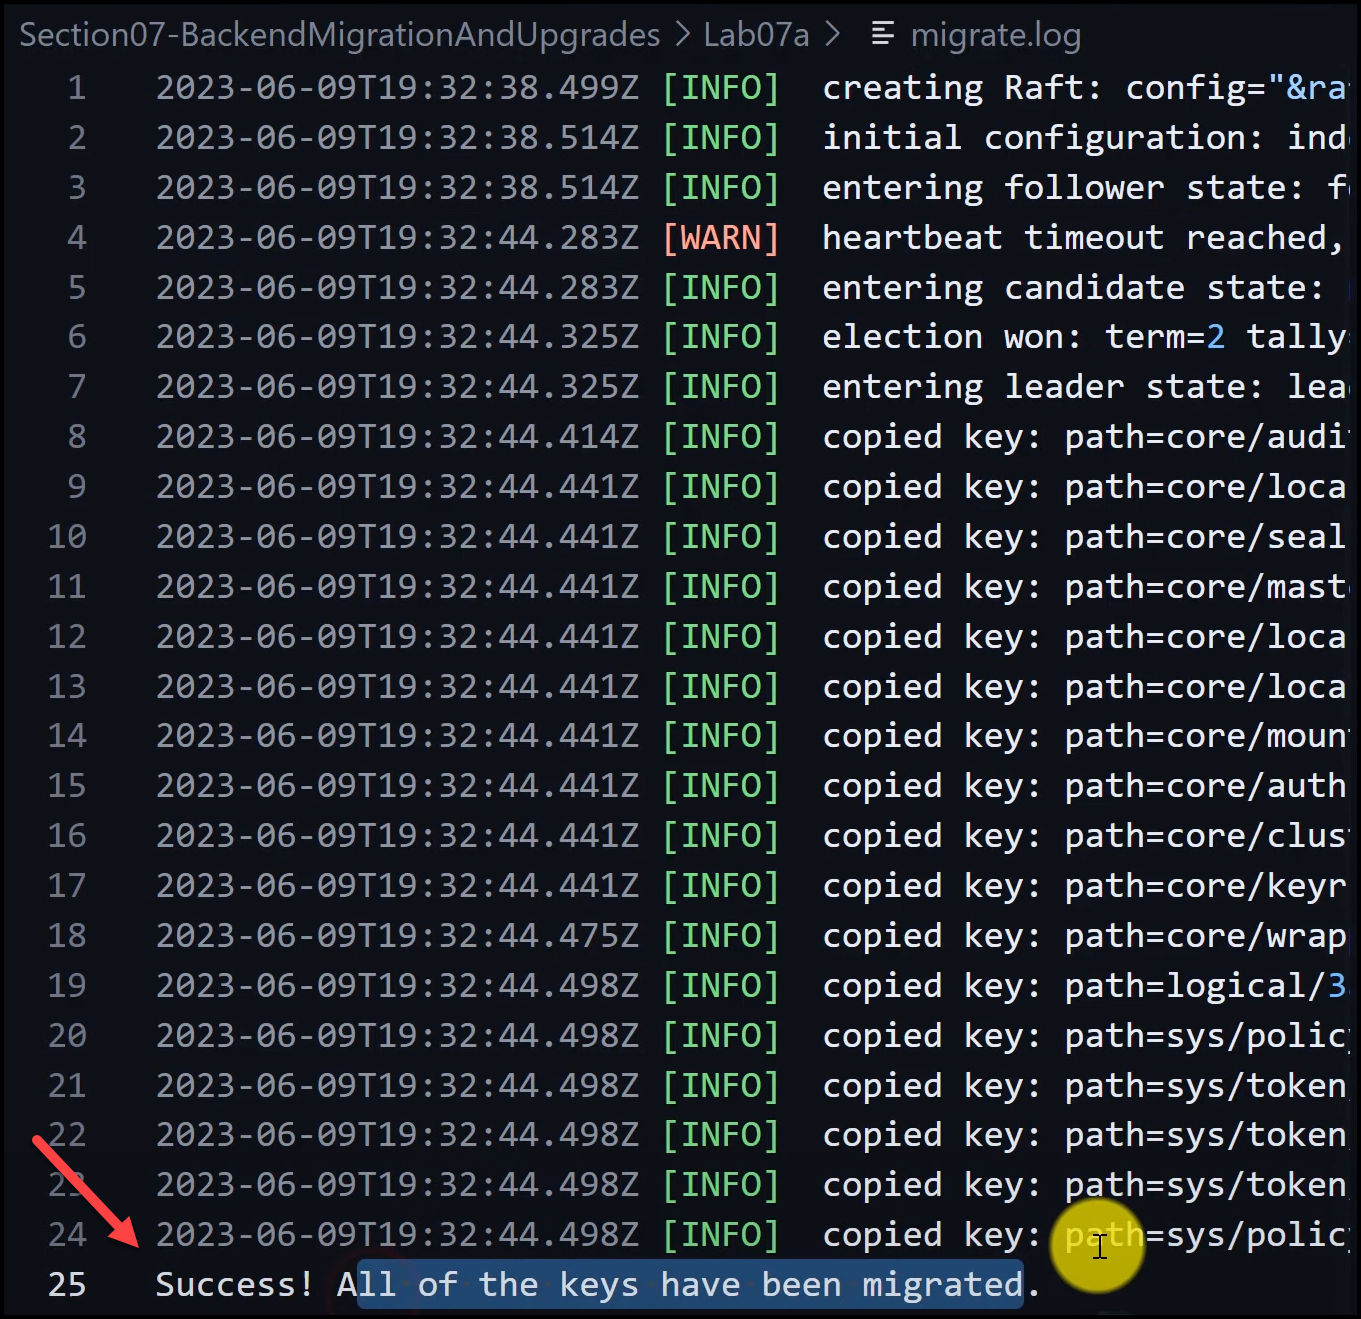Click the [INFO] tag next to the first copied key line
Image resolution: width=1361 pixels, height=1319 pixels.
[x=721, y=436]
